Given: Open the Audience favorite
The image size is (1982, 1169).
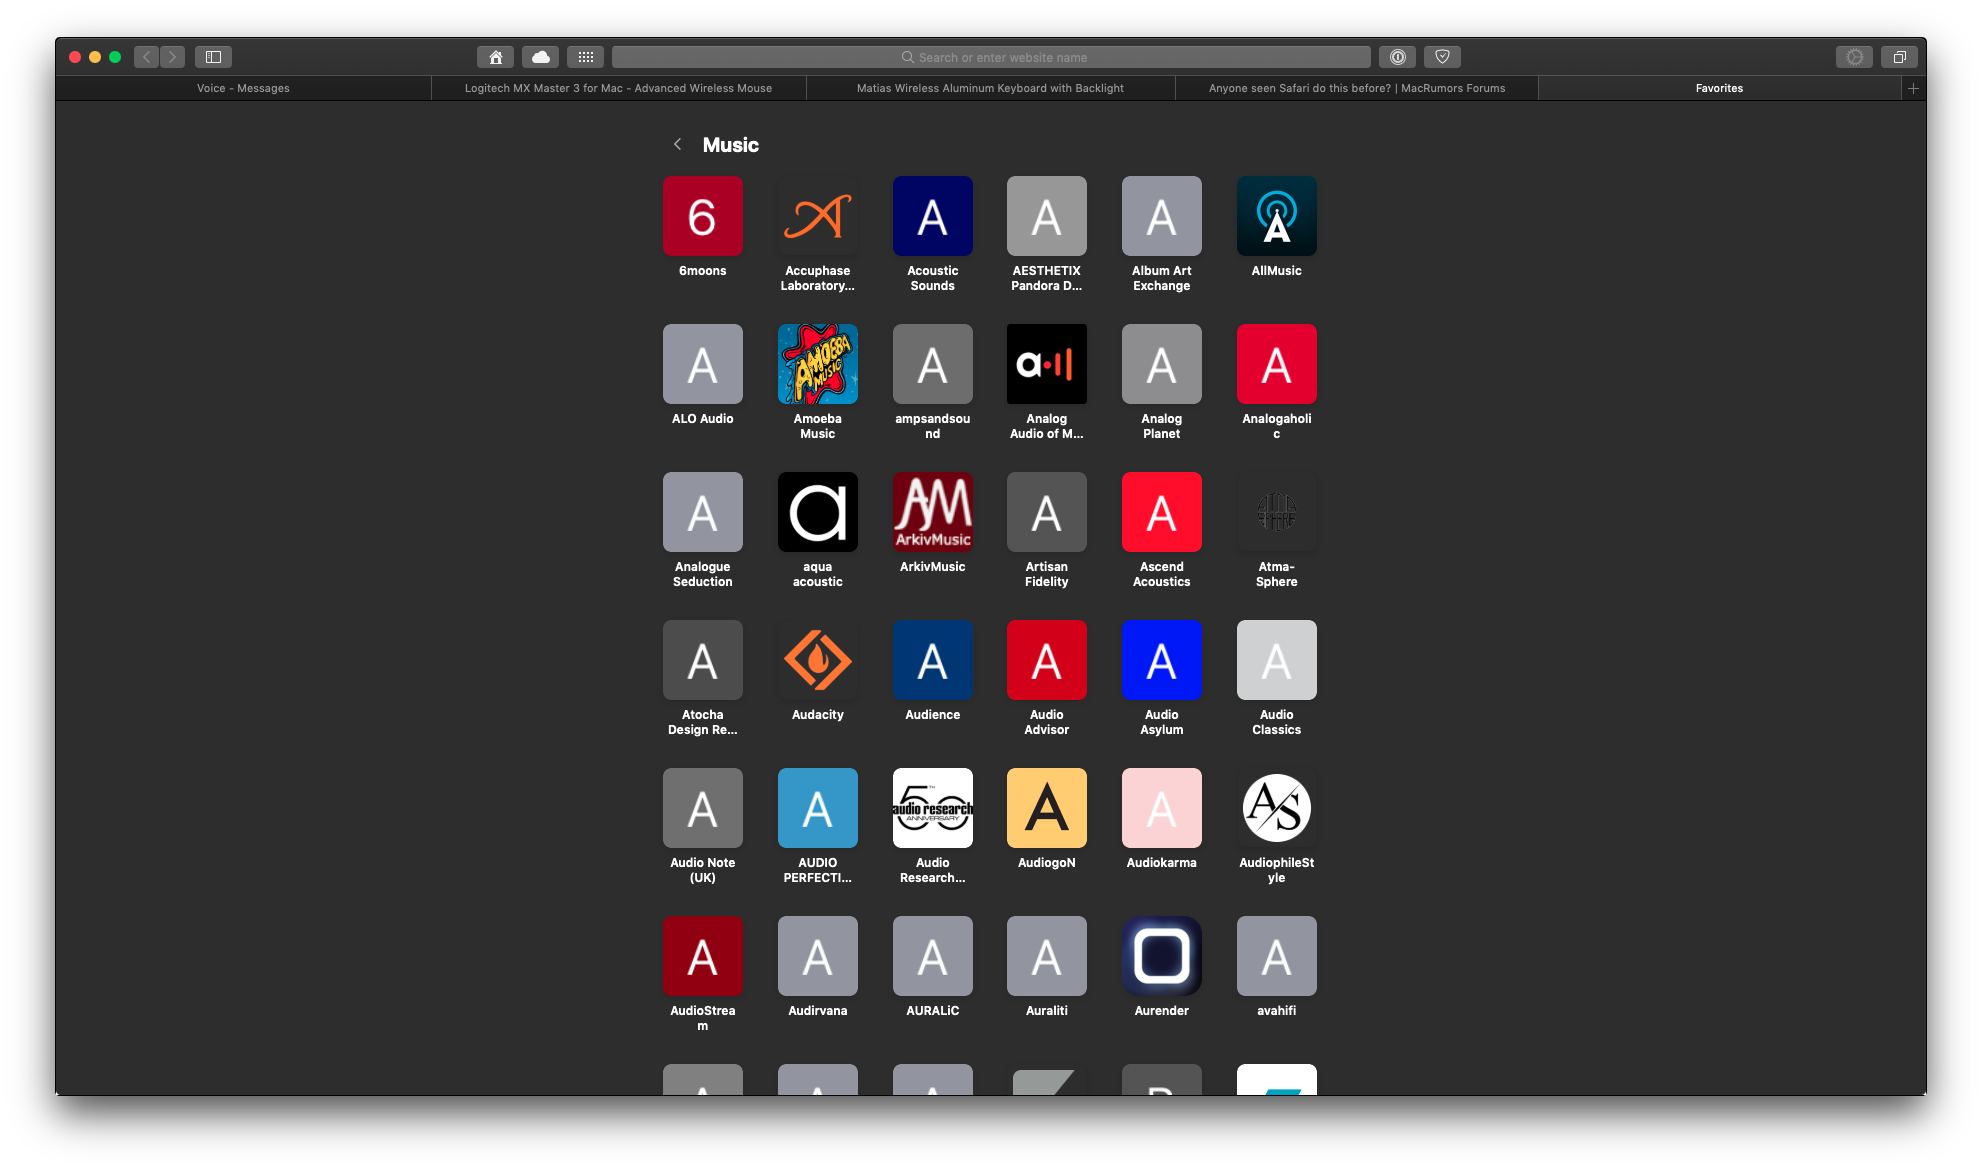Looking at the screenshot, I should coord(932,660).
